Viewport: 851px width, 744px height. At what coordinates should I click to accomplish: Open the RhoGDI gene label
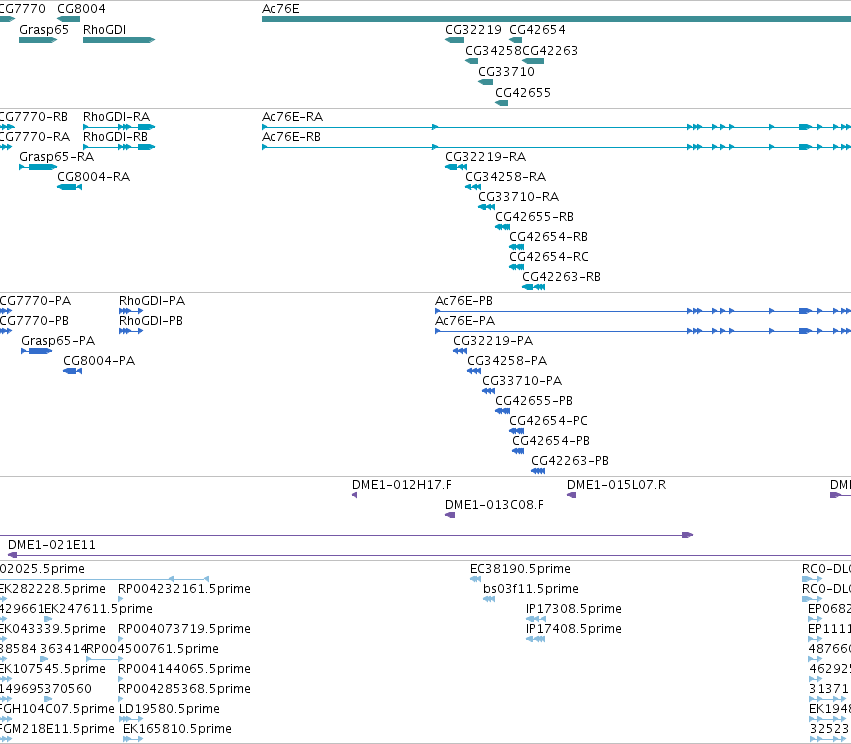(x=104, y=30)
